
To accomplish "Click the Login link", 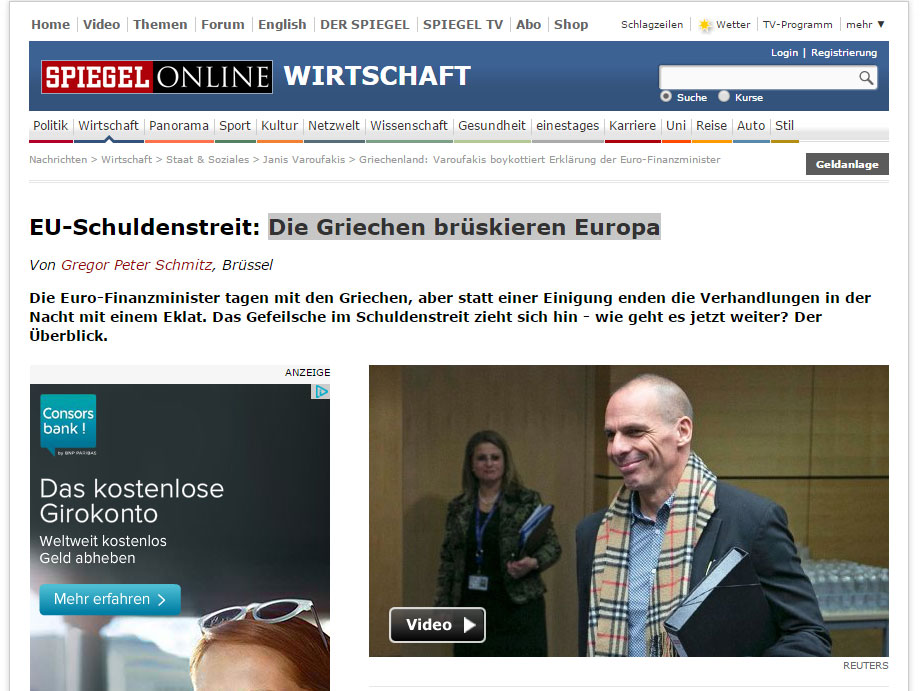I will pyautogui.click(x=784, y=53).
